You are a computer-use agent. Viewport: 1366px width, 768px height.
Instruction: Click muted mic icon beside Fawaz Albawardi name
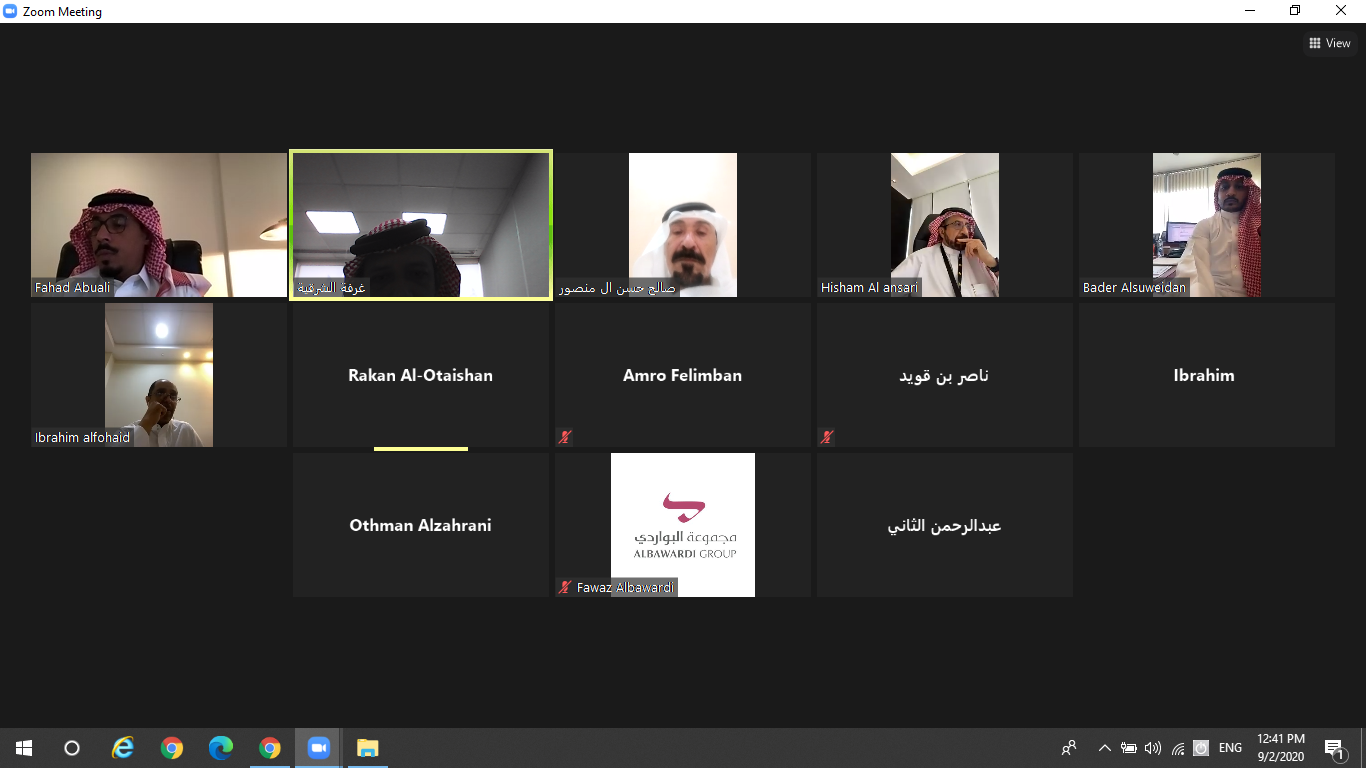(x=565, y=588)
